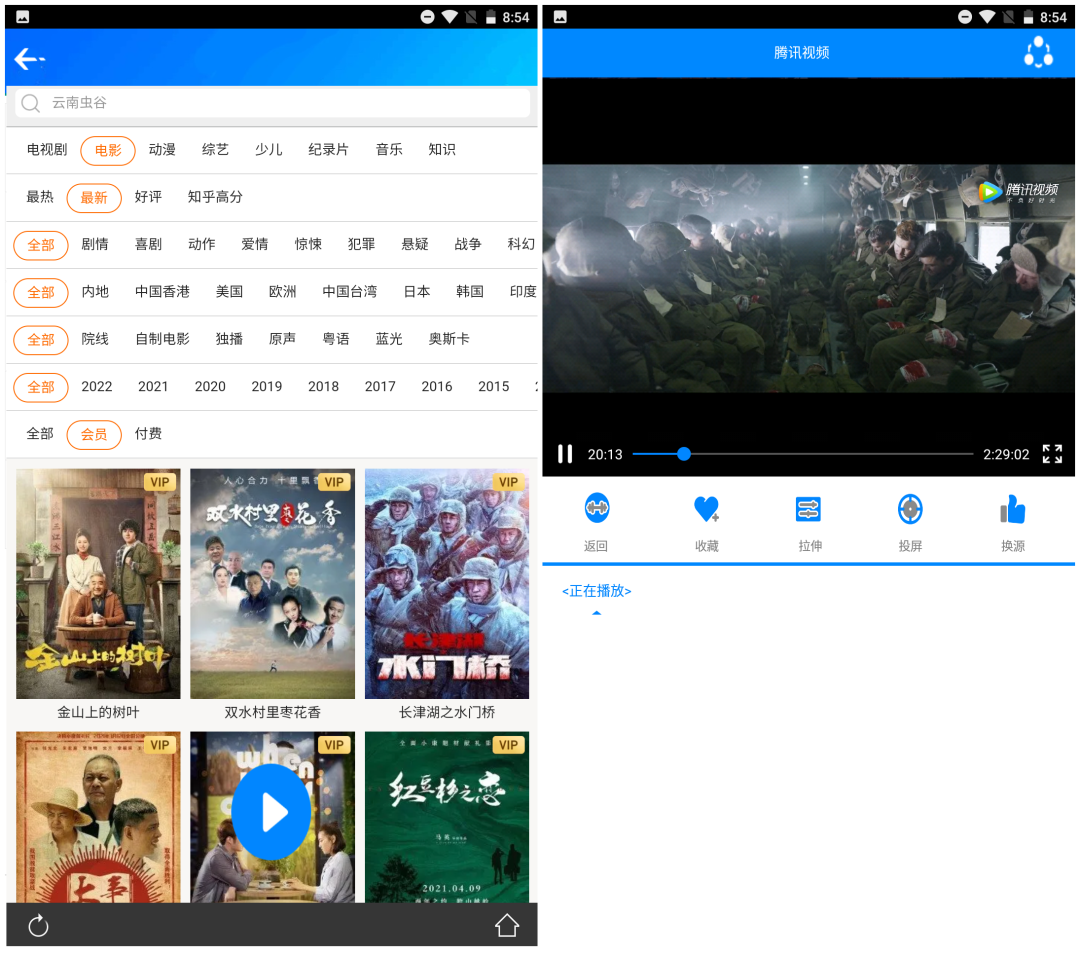Click the 腾讯视频 title in player header
Viewport: 1080px width, 957px height.
tap(801, 52)
